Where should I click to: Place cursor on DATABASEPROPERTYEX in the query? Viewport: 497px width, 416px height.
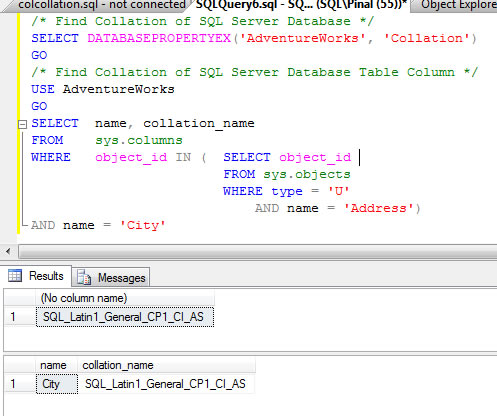(x=159, y=38)
